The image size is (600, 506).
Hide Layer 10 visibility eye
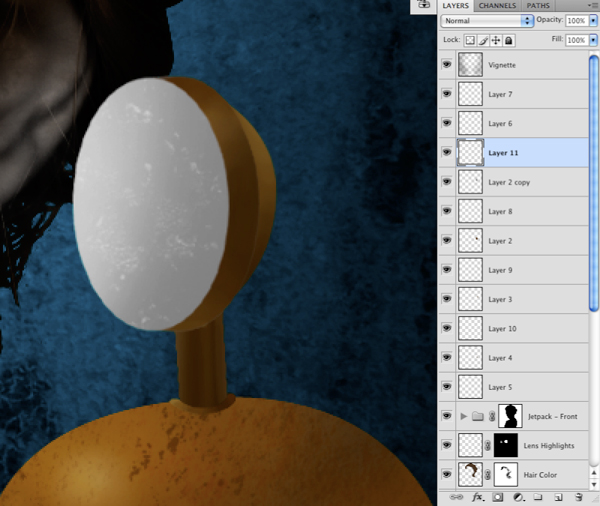click(x=447, y=328)
